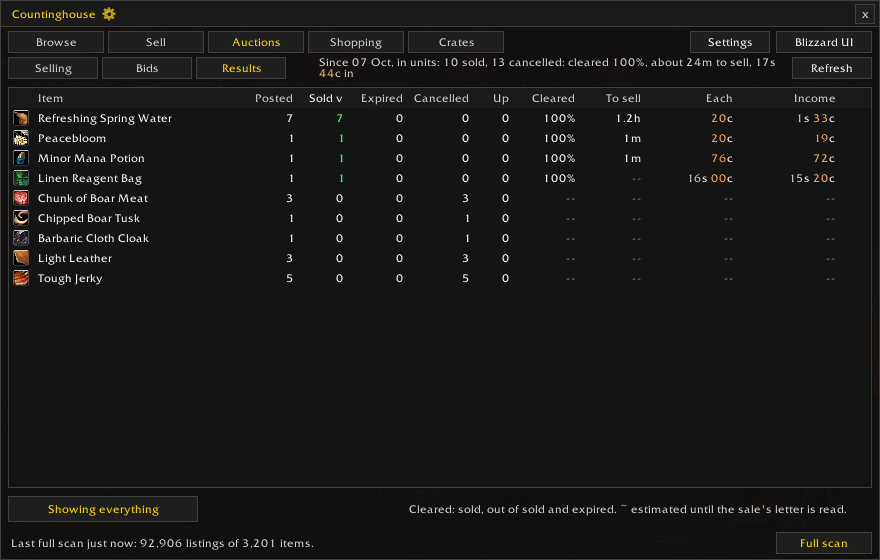The width and height of the screenshot is (880, 560).
Task: Select the Barbaric Cloth Cloak name
Action: (x=93, y=238)
